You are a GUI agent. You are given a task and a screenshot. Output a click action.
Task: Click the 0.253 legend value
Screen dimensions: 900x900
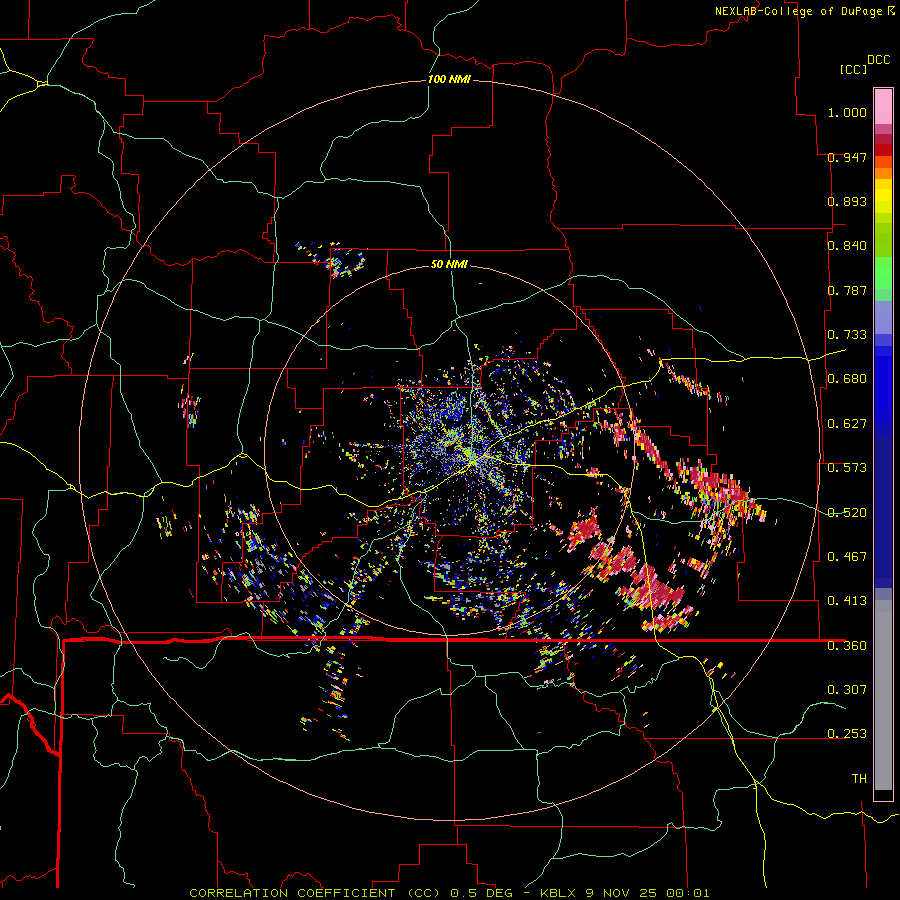coord(847,734)
